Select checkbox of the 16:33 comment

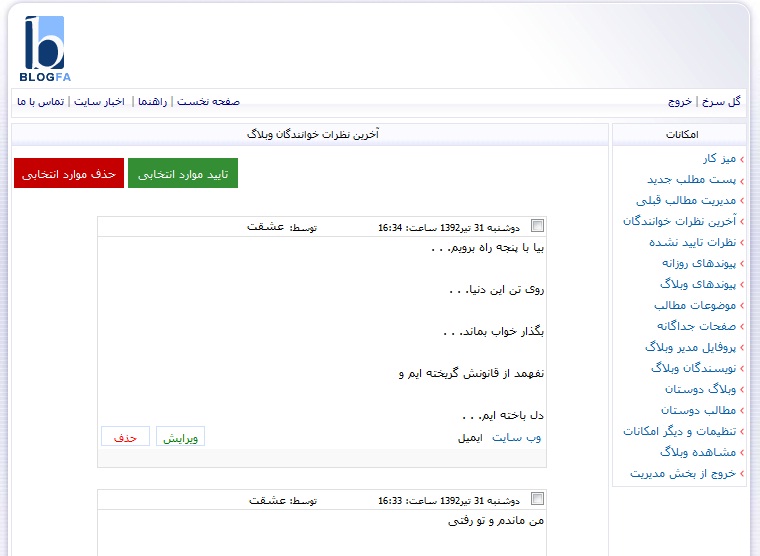[x=538, y=499]
